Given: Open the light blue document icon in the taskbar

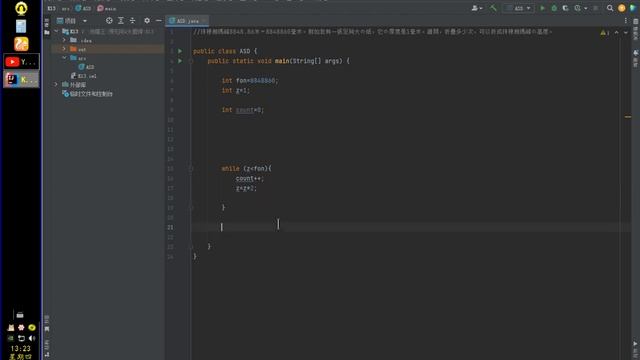Looking at the screenshot, I should 21,26.
